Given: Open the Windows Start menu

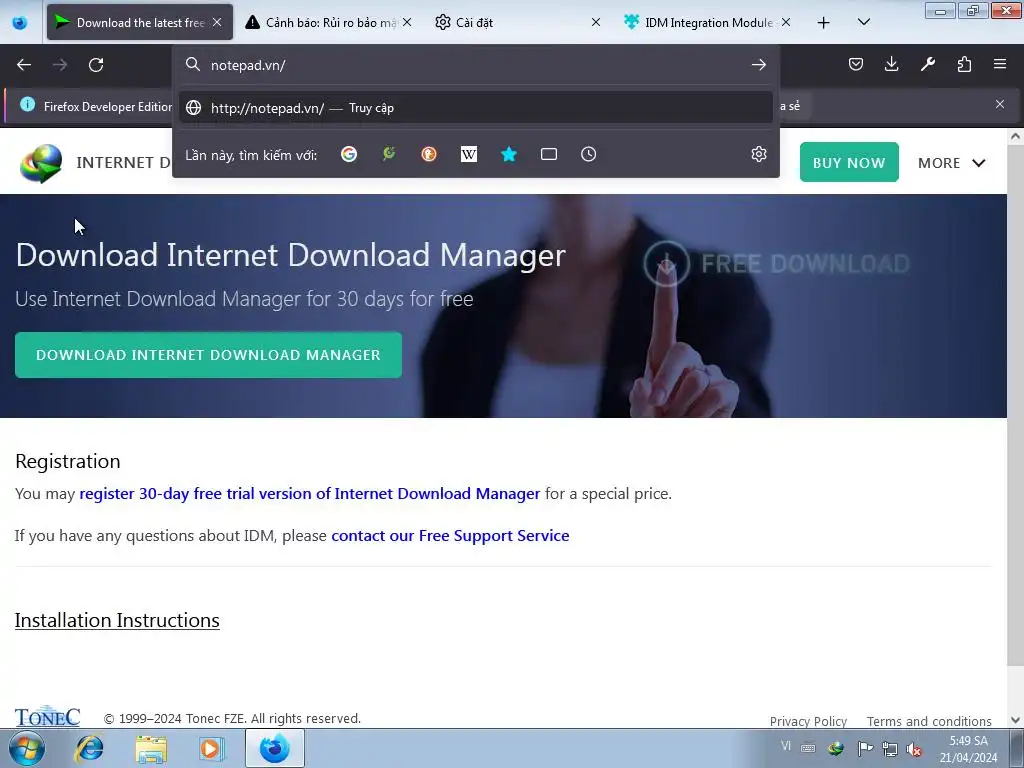Looking at the screenshot, I should point(26,748).
